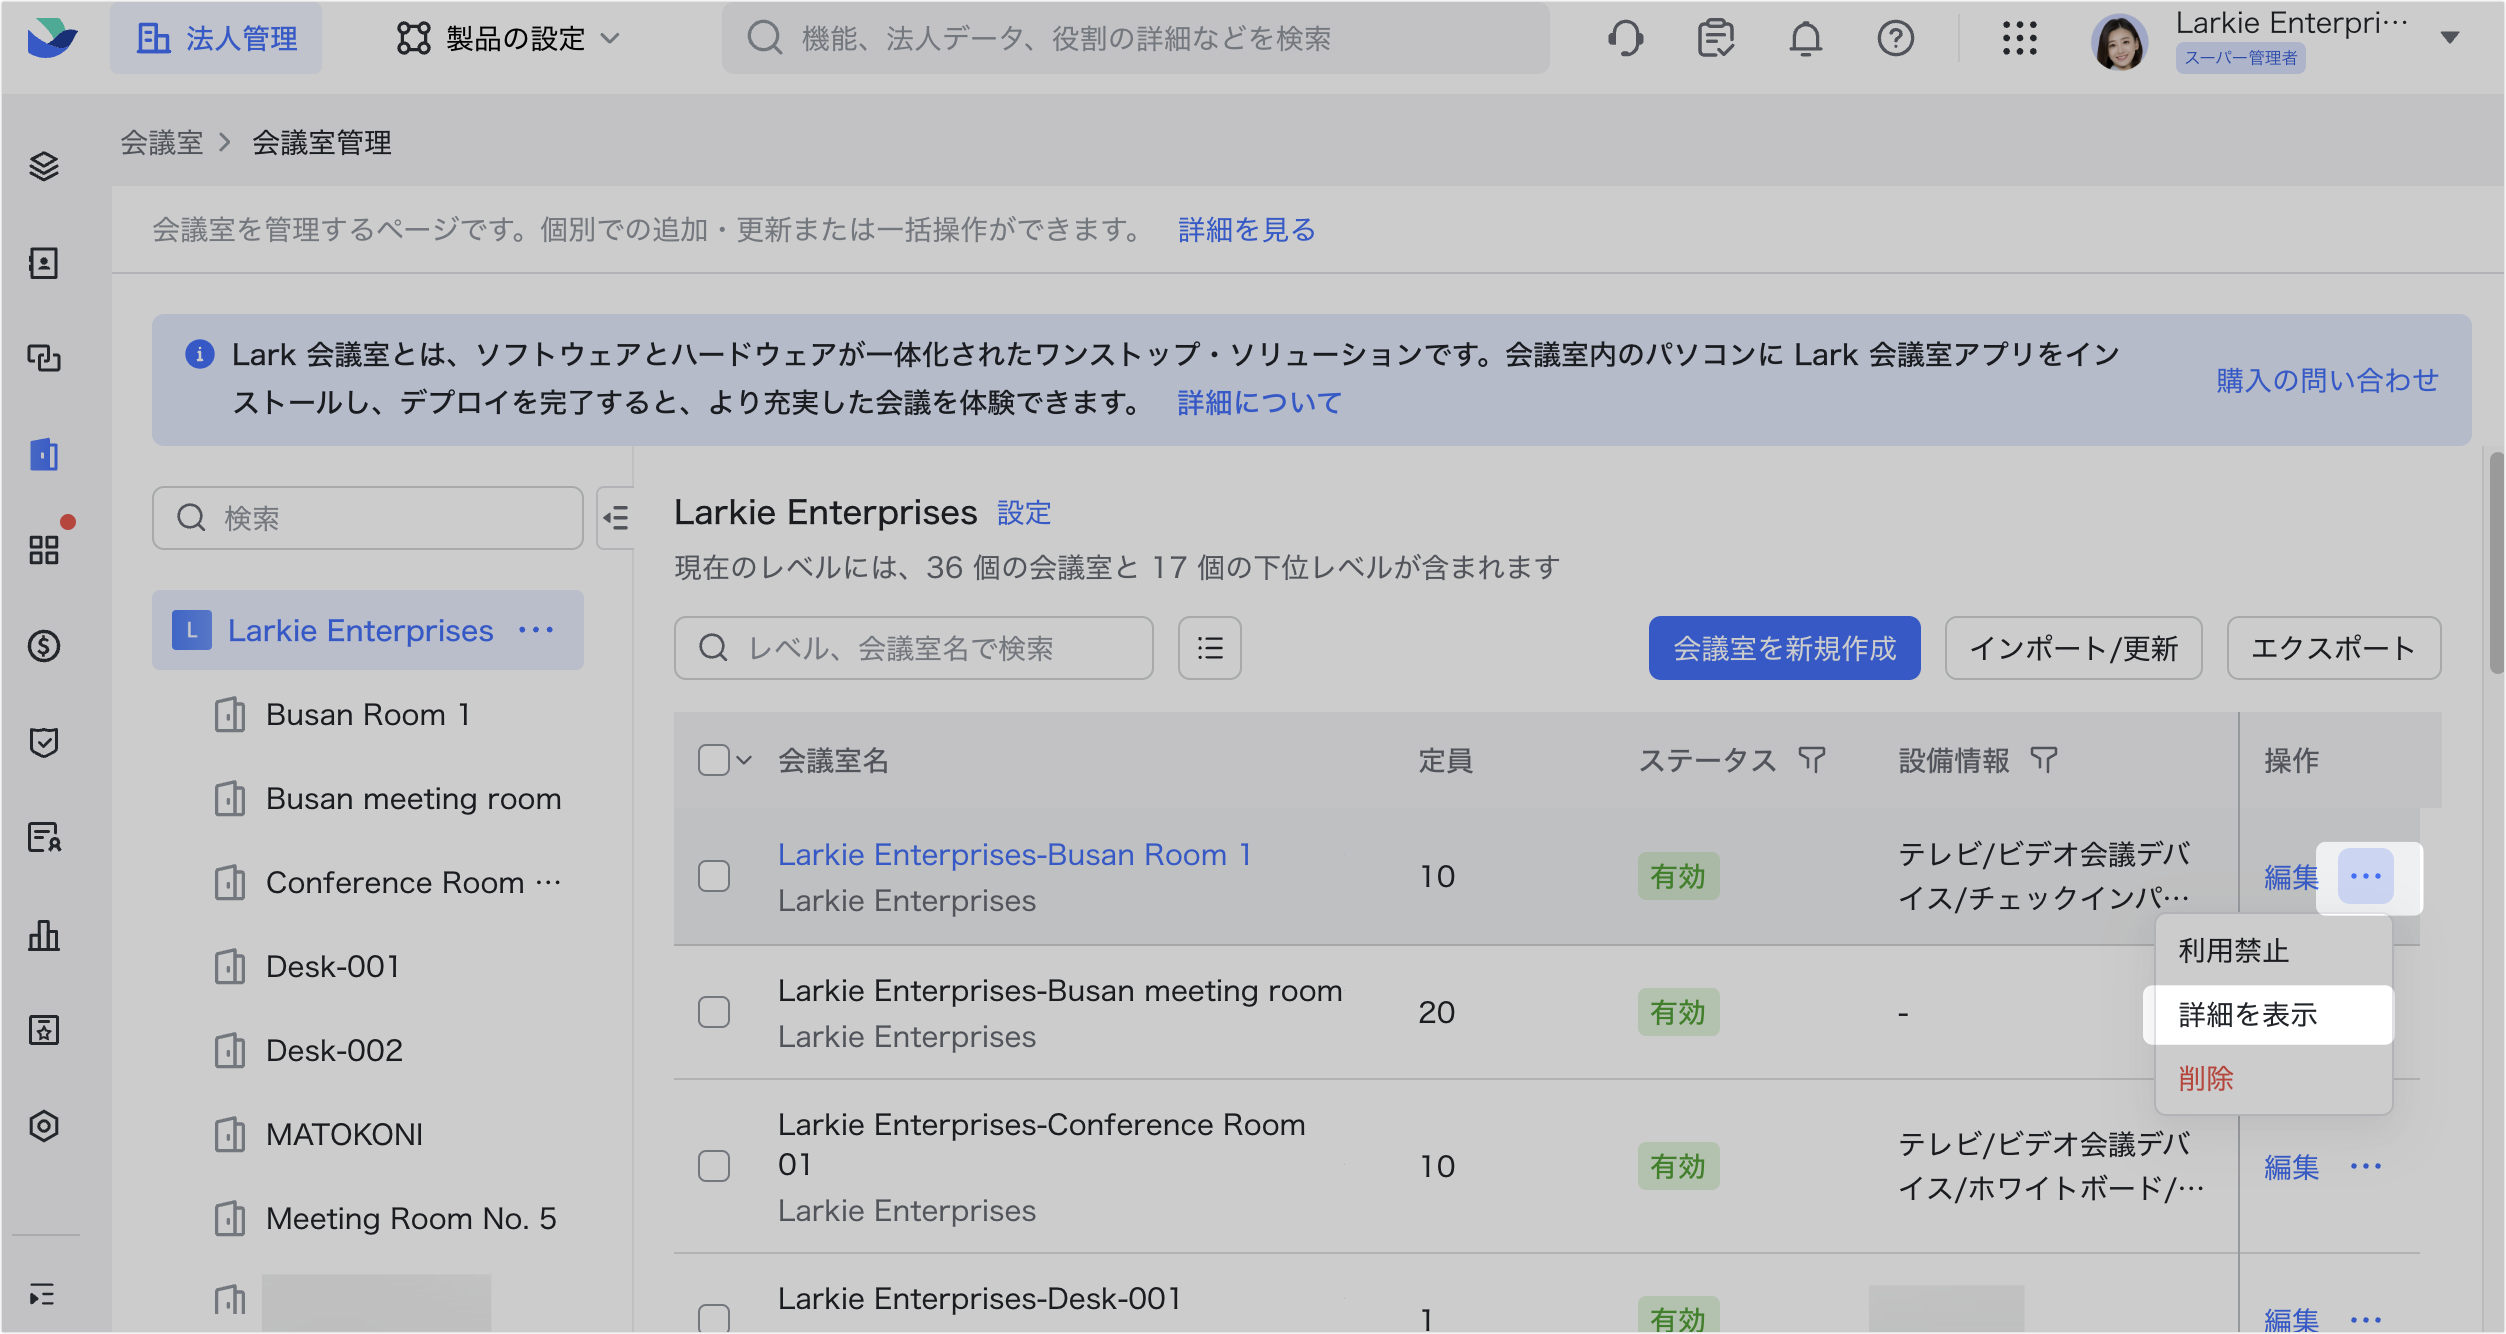Open the select-all checkbox dropdown chevron

pos(744,760)
